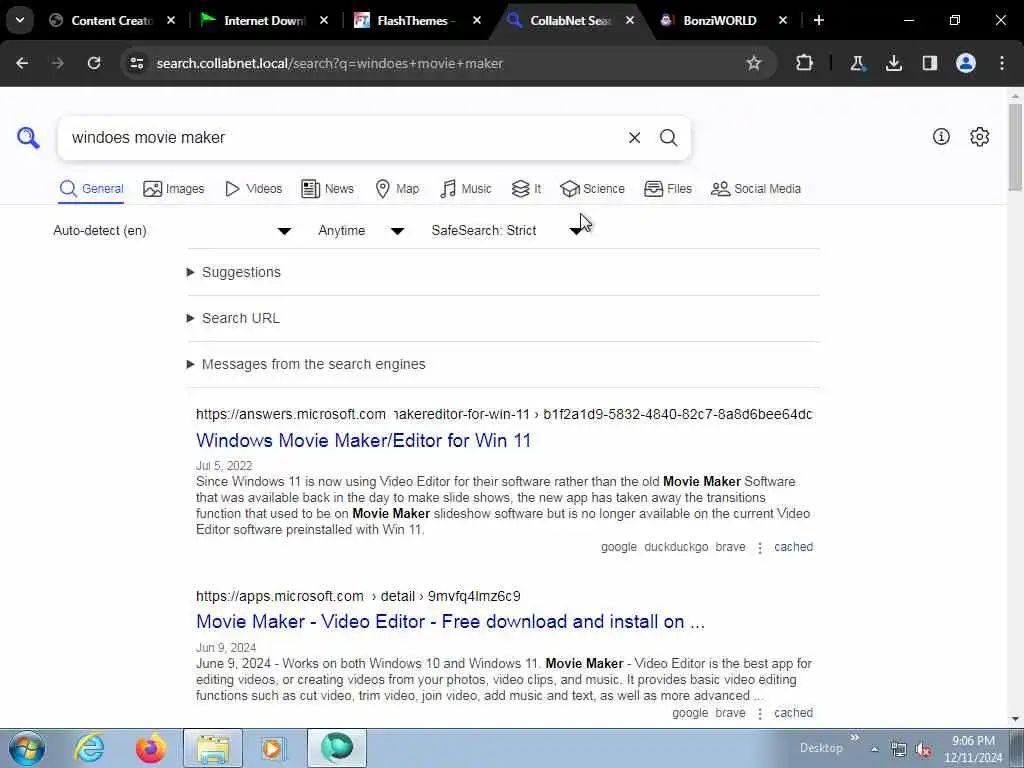Open the Windows Start button
This screenshot has width=1024, height=768.
click(x=27, y=748)
